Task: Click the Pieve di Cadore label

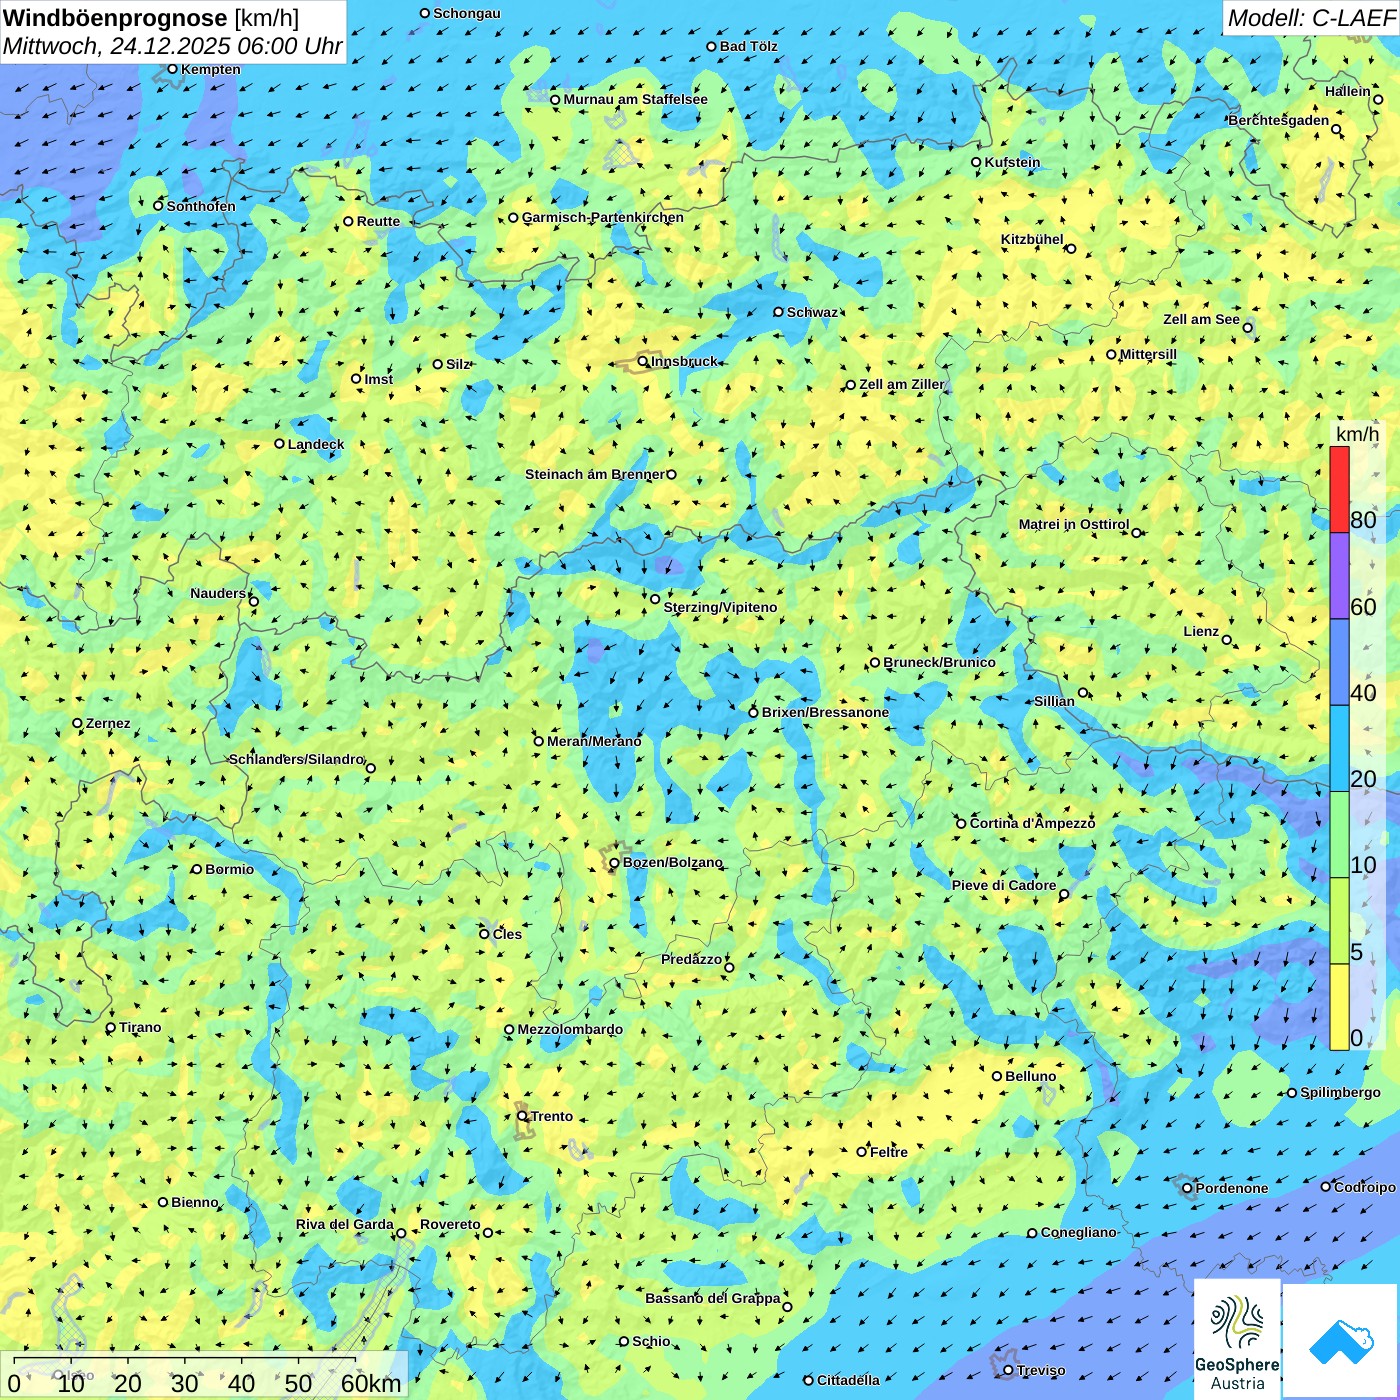Action: point(1004,885)
